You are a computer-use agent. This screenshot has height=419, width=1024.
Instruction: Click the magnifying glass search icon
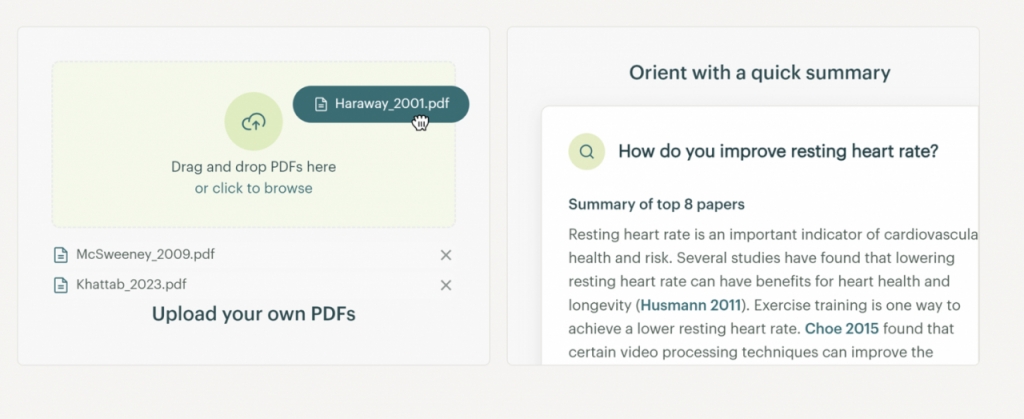[587, 152]
